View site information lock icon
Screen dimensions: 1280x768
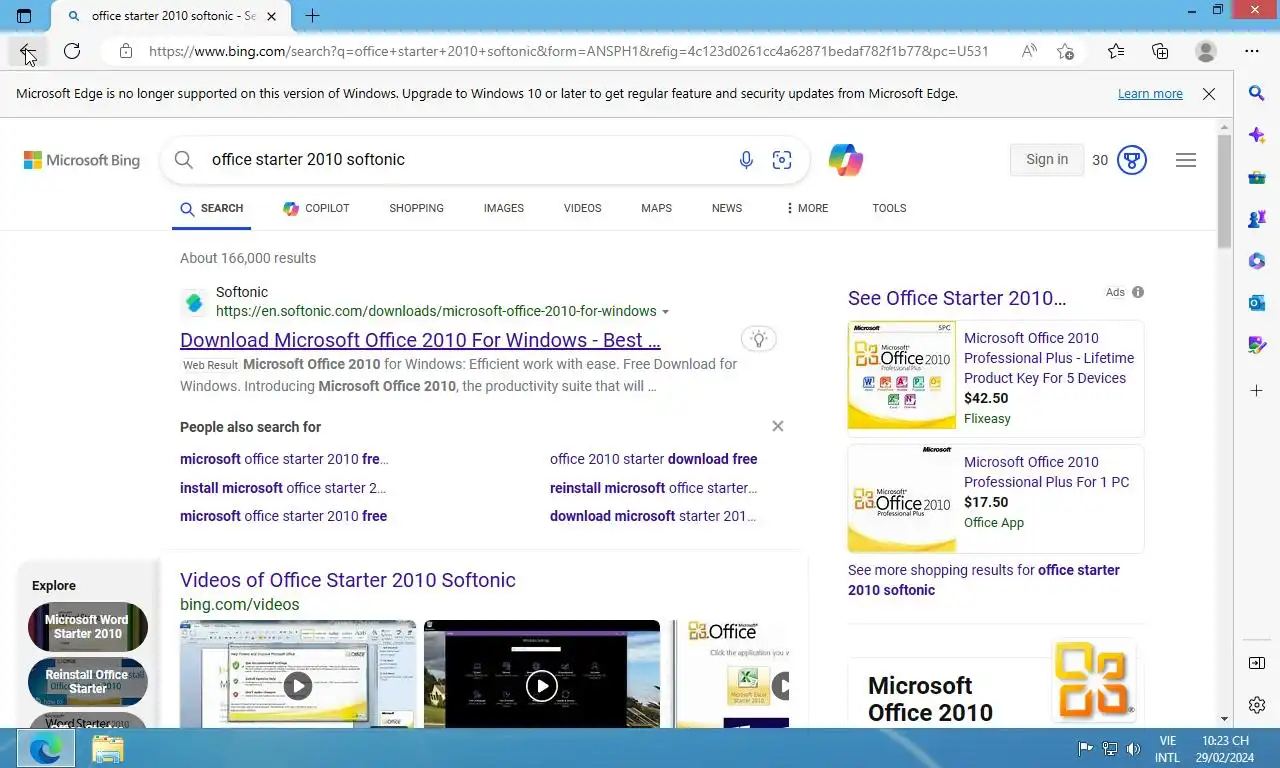(x=125, y=51)
